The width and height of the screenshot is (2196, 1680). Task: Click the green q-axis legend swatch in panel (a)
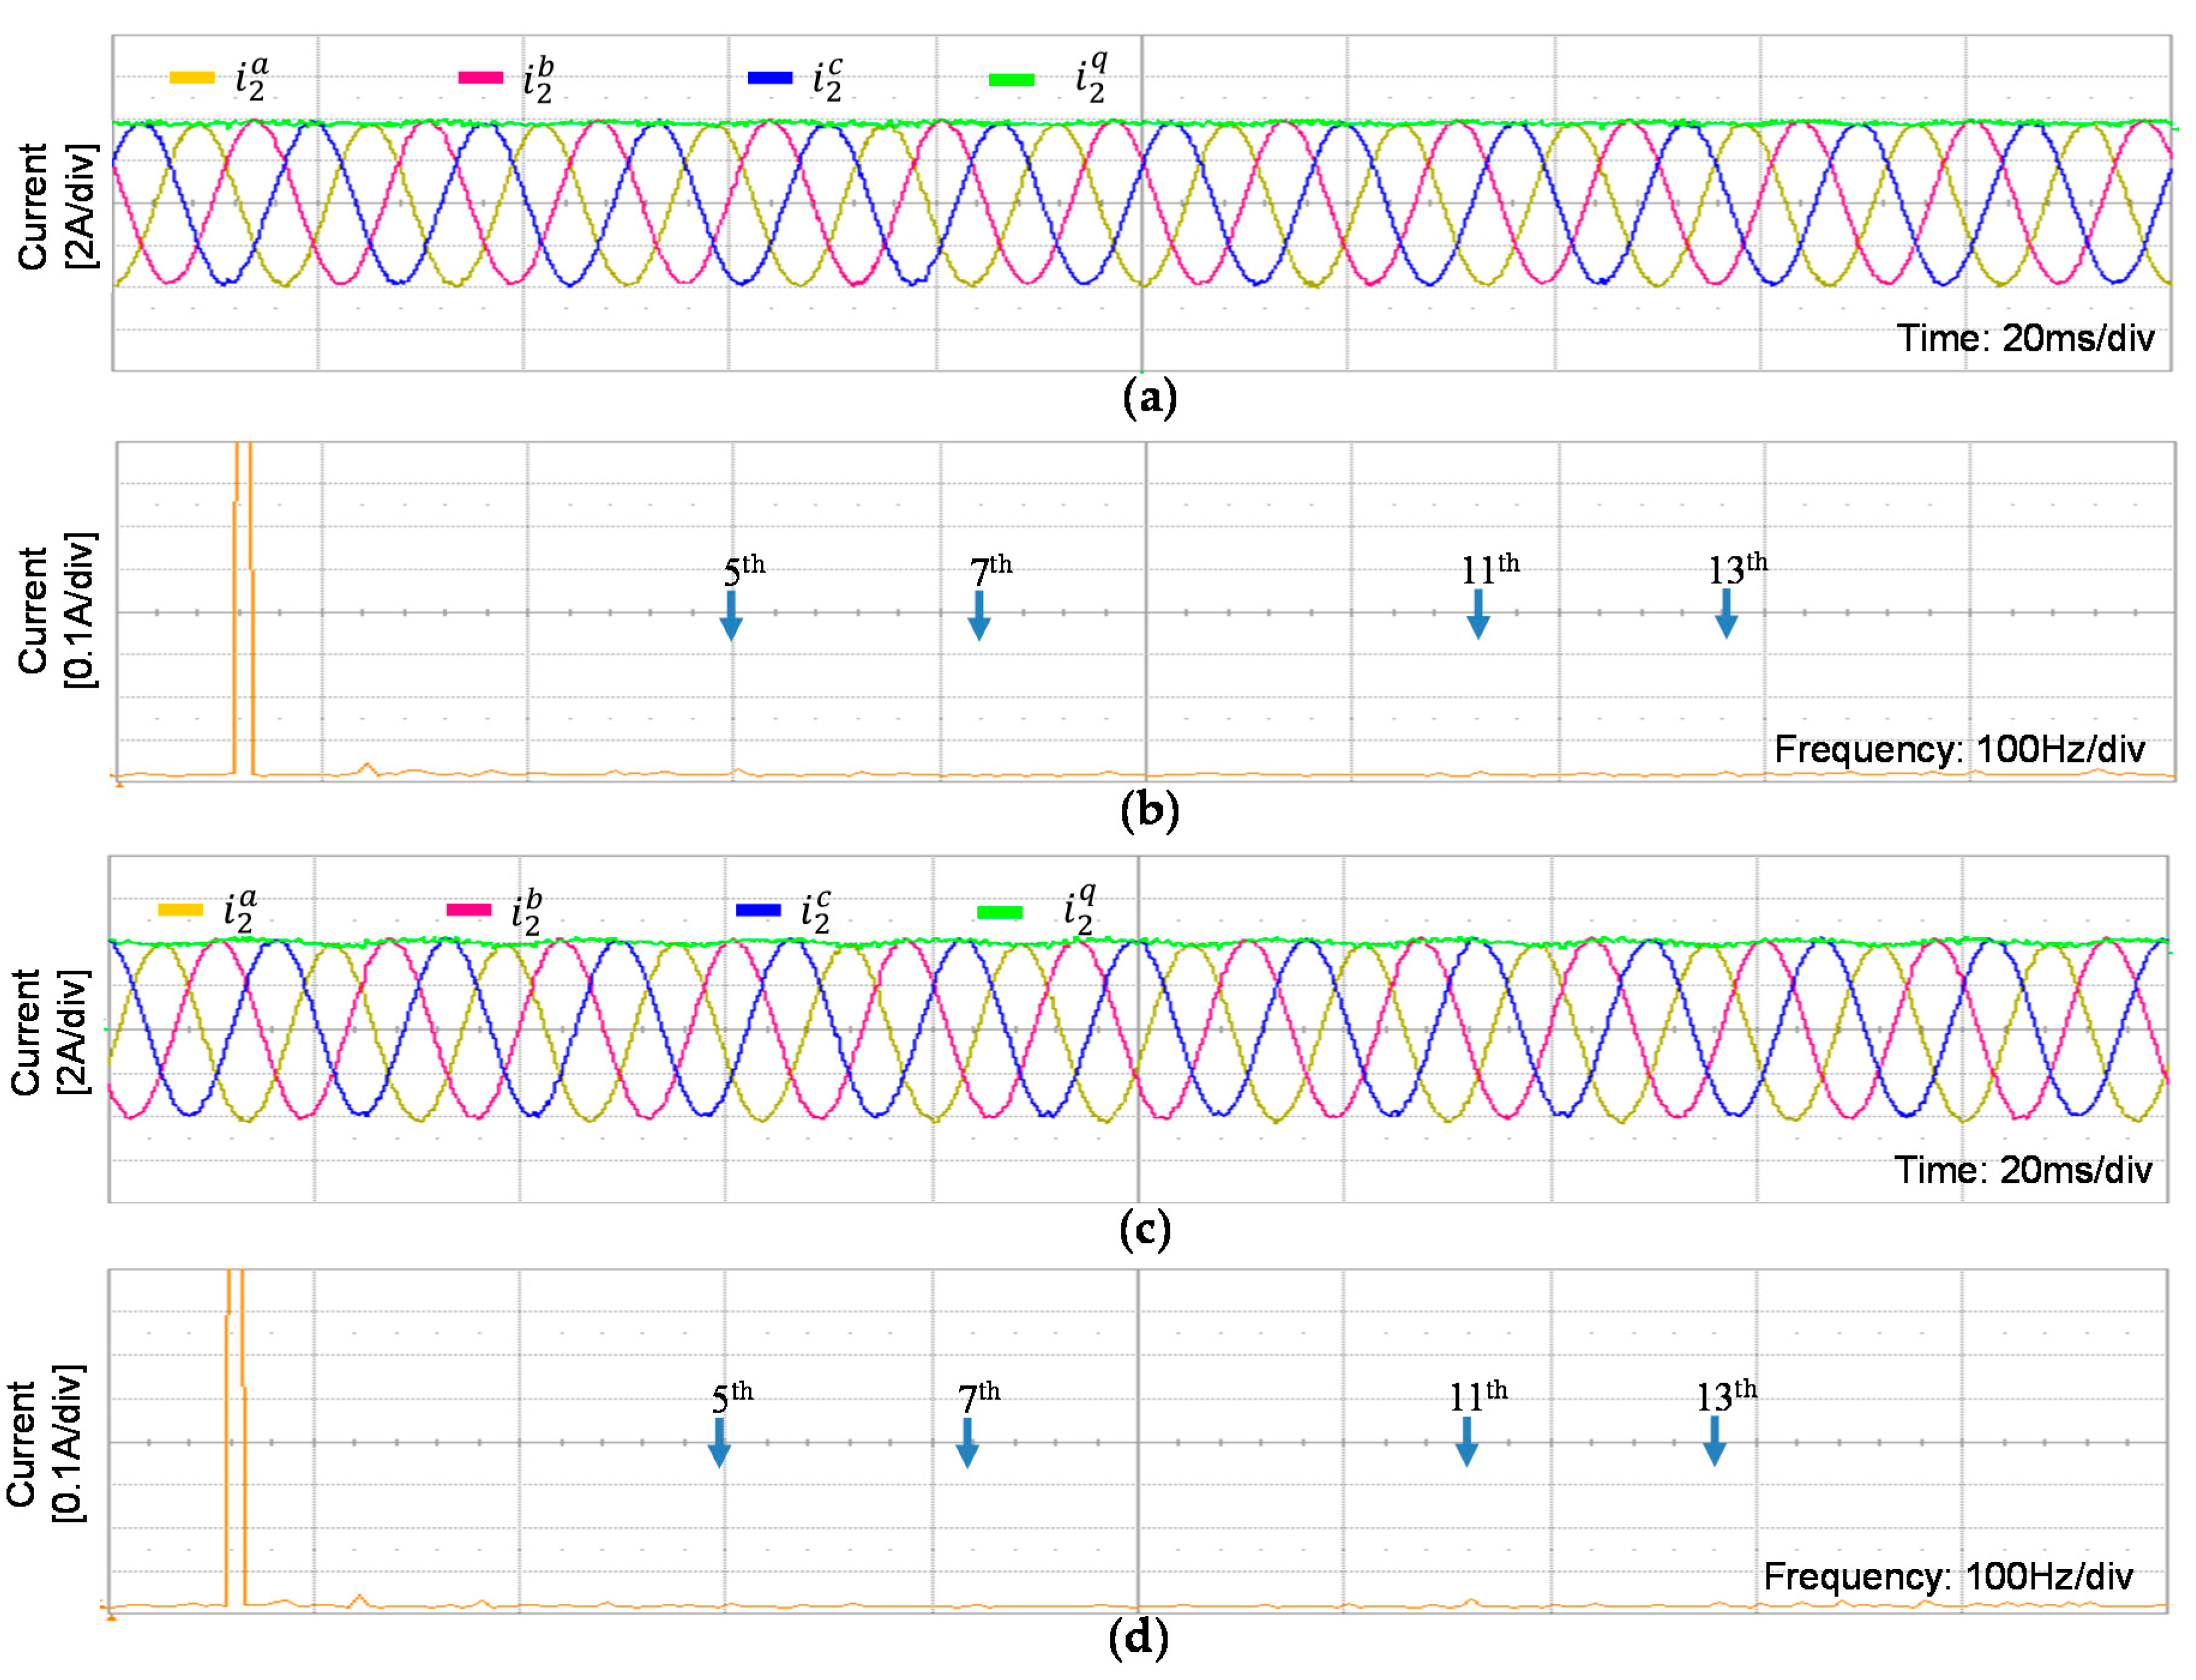[x=1011, y=80]
